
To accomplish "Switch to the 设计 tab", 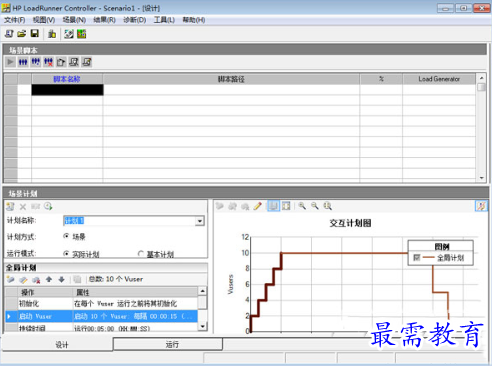I will click(x=58, y=344).
